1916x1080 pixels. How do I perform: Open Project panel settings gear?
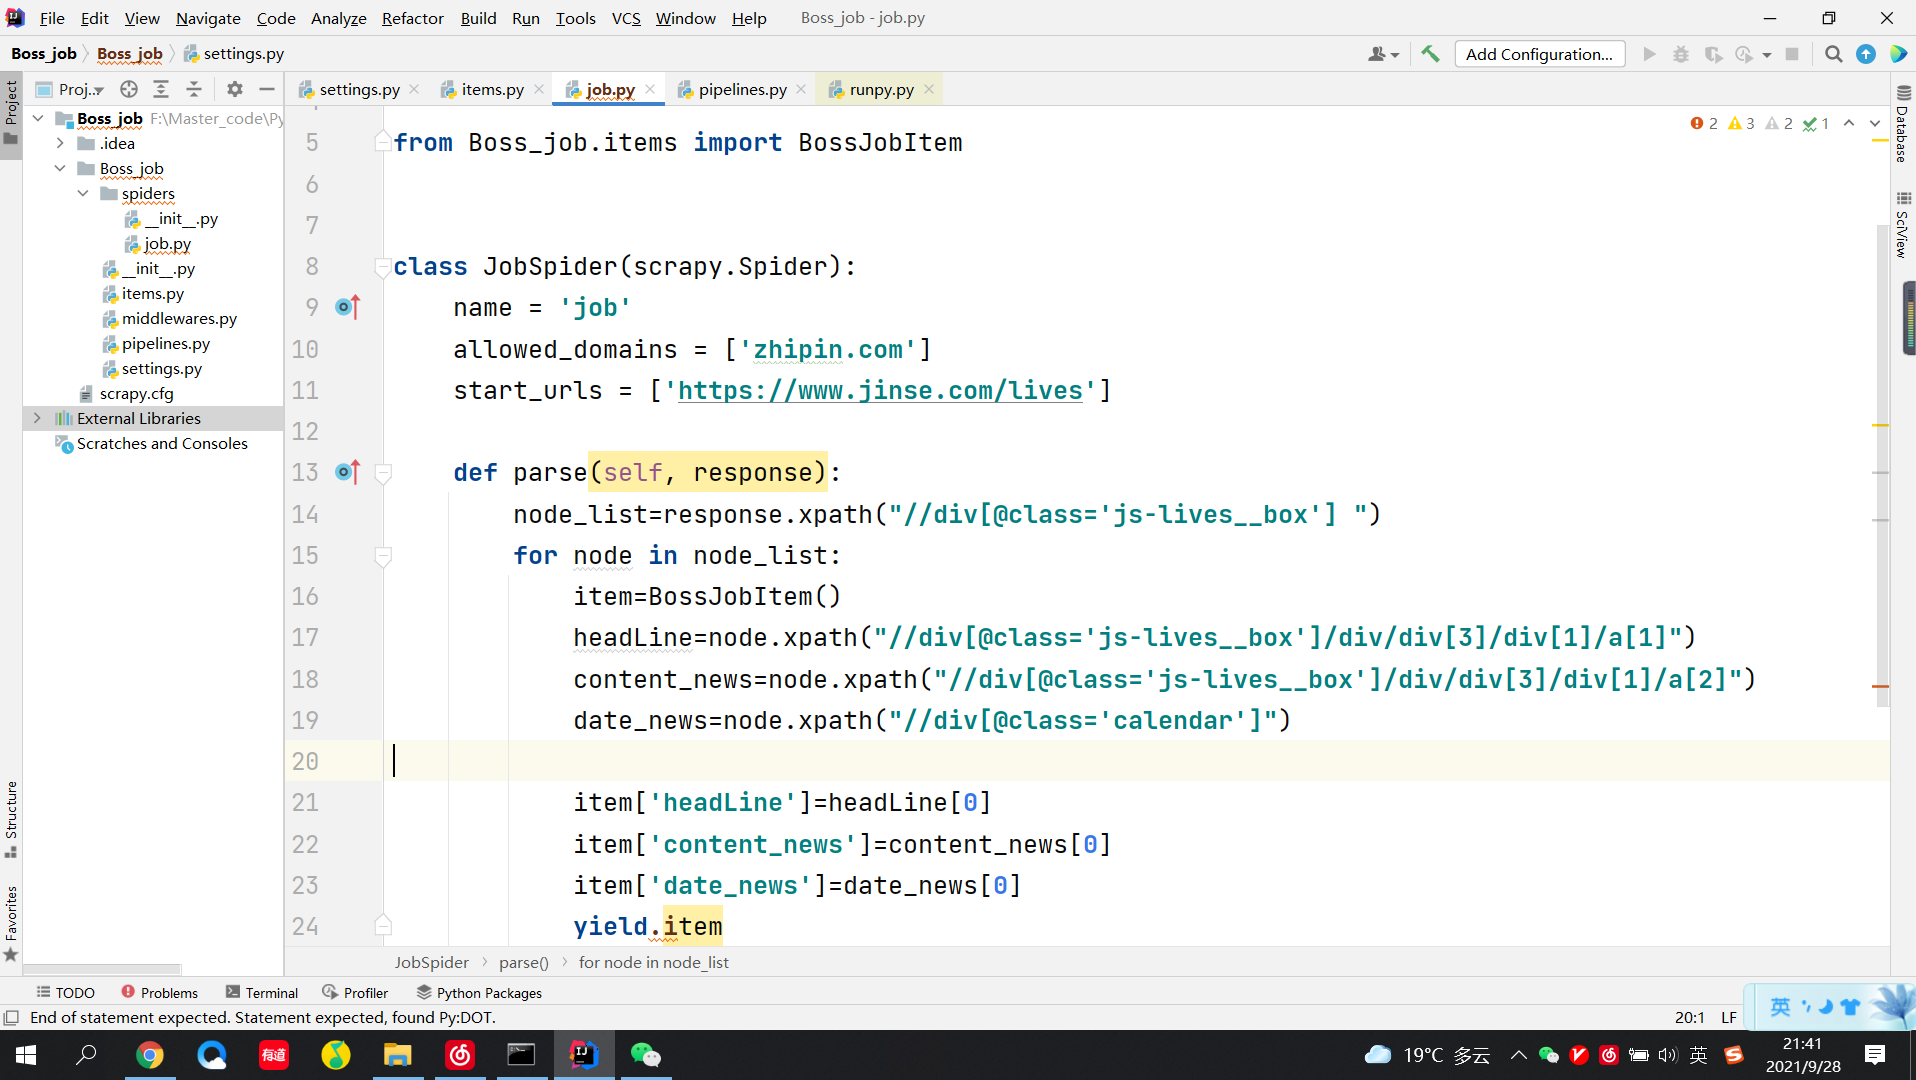[234, 89]
